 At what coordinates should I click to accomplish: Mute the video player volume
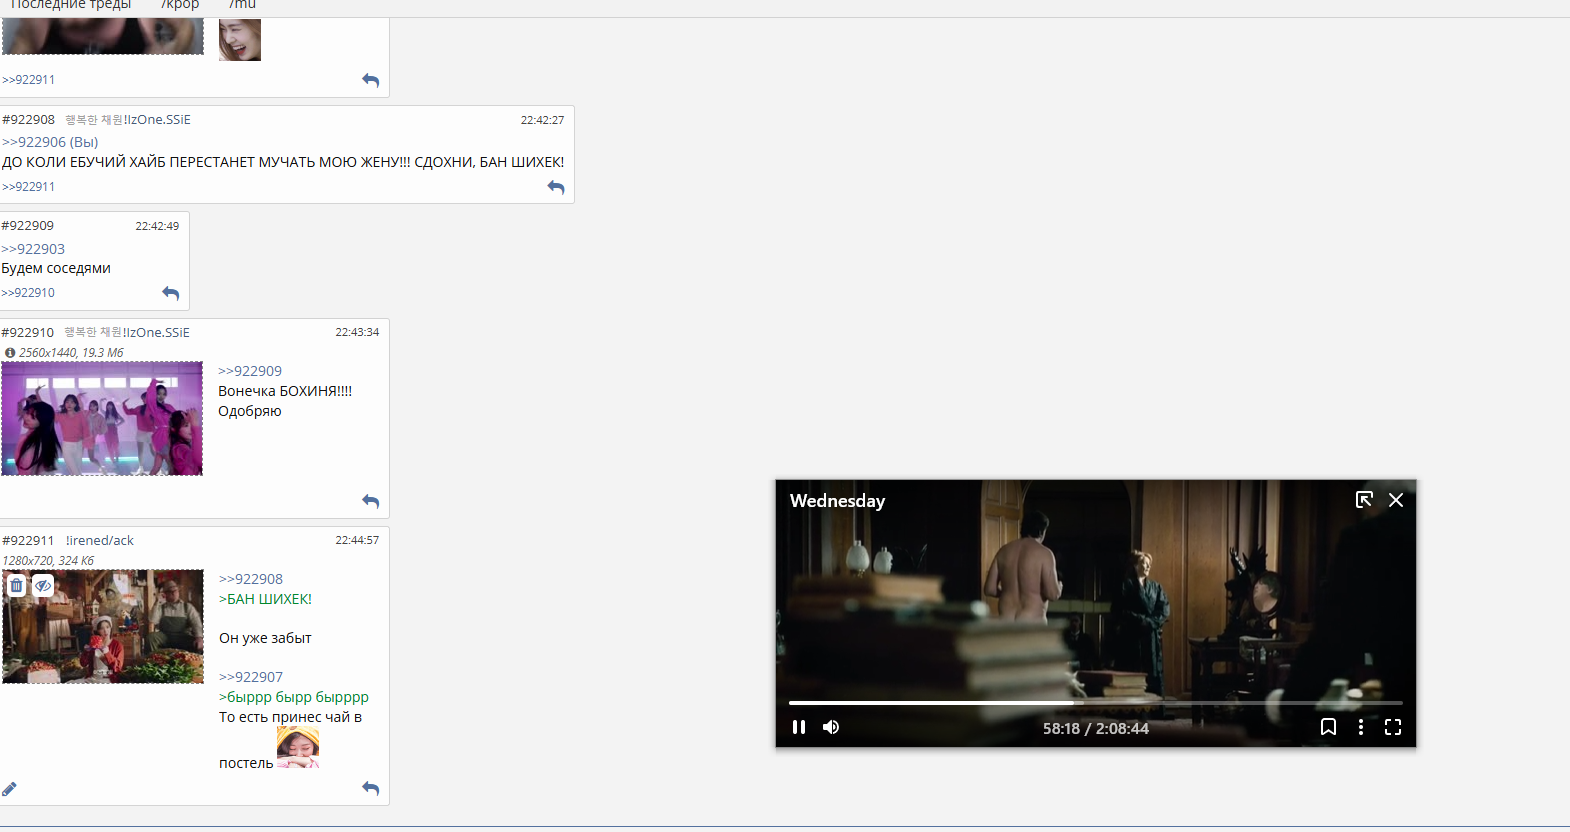click(831, 727)
